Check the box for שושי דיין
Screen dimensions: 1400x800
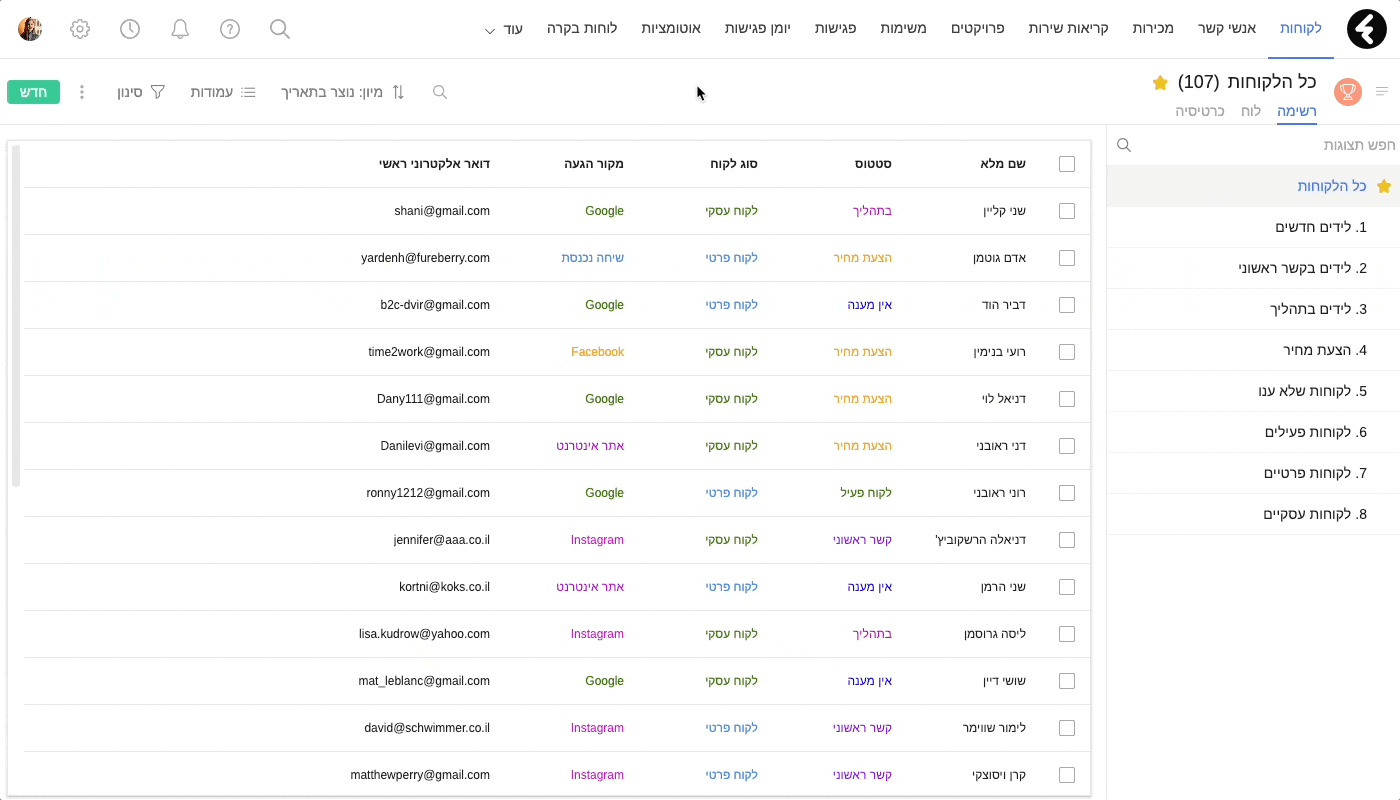coord(1067,681)
